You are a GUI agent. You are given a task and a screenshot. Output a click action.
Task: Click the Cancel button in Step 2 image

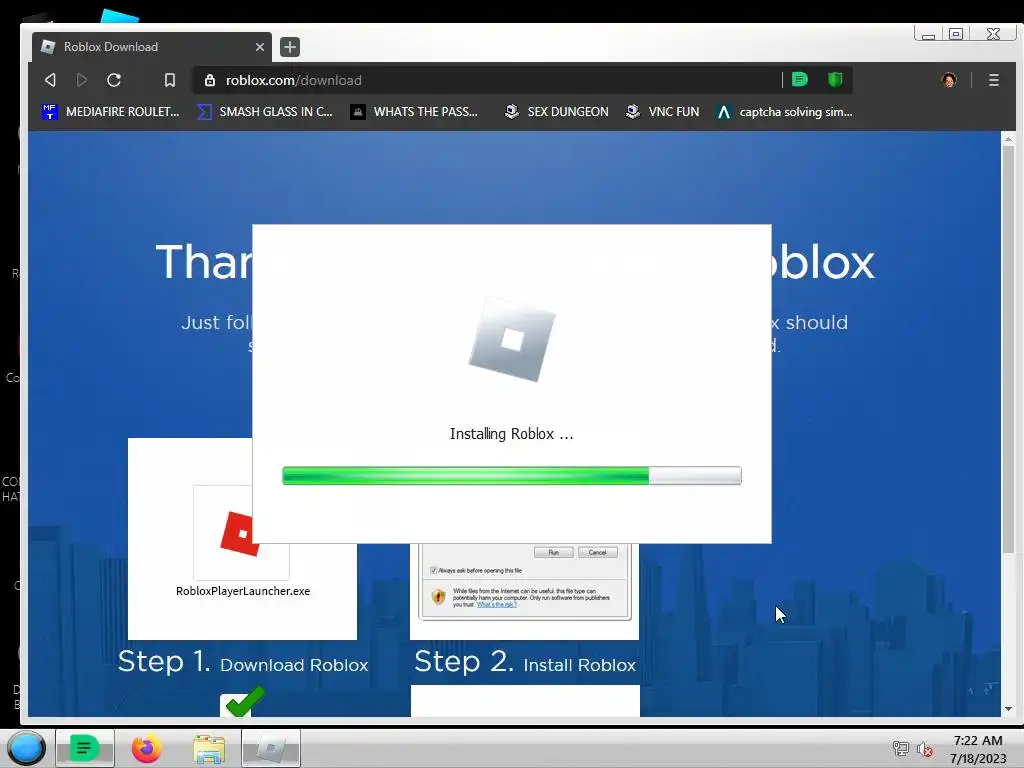coord(598,552)
